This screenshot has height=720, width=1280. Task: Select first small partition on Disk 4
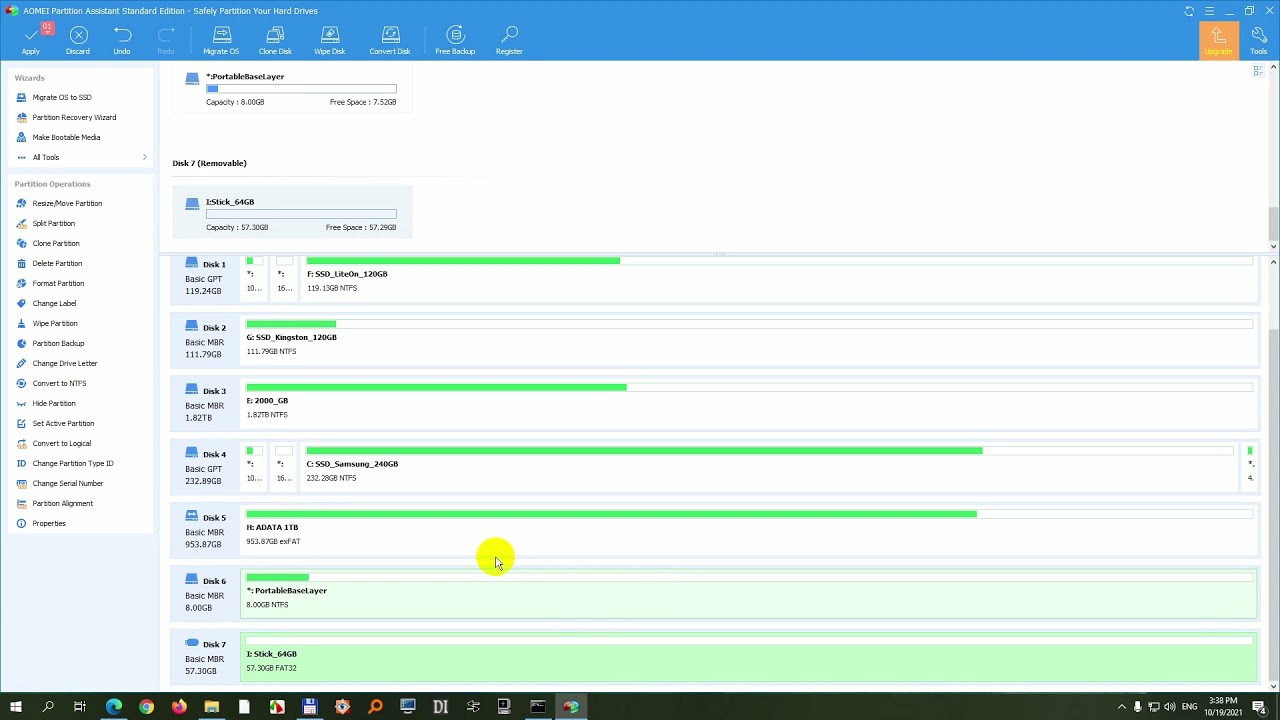[x=254, y=466]
